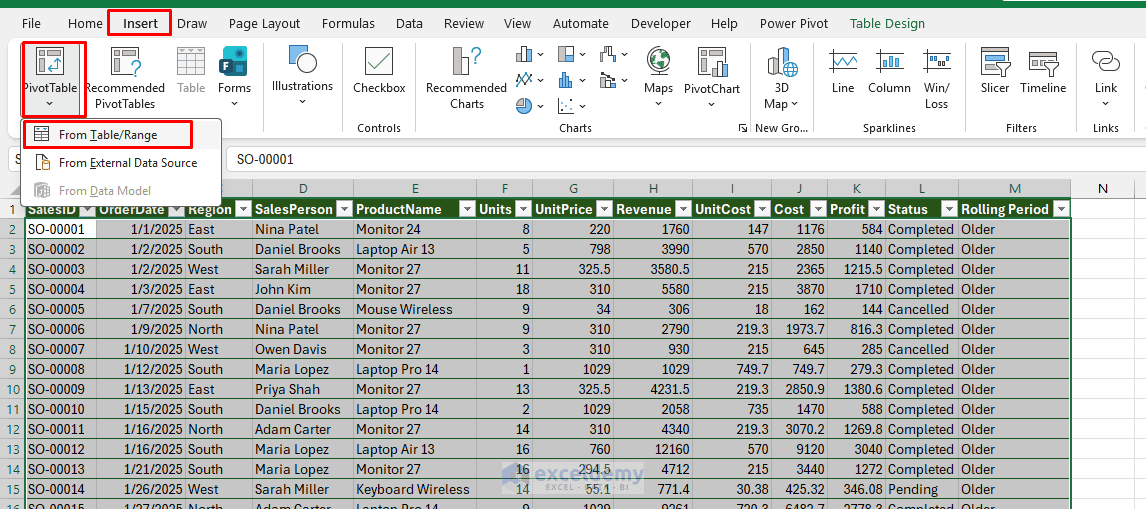Viewport: 1146px width, 509px height.
Task: Insert a hierarchy treemap chart icon
Action: pyautogui.click(x=566, y=54)
